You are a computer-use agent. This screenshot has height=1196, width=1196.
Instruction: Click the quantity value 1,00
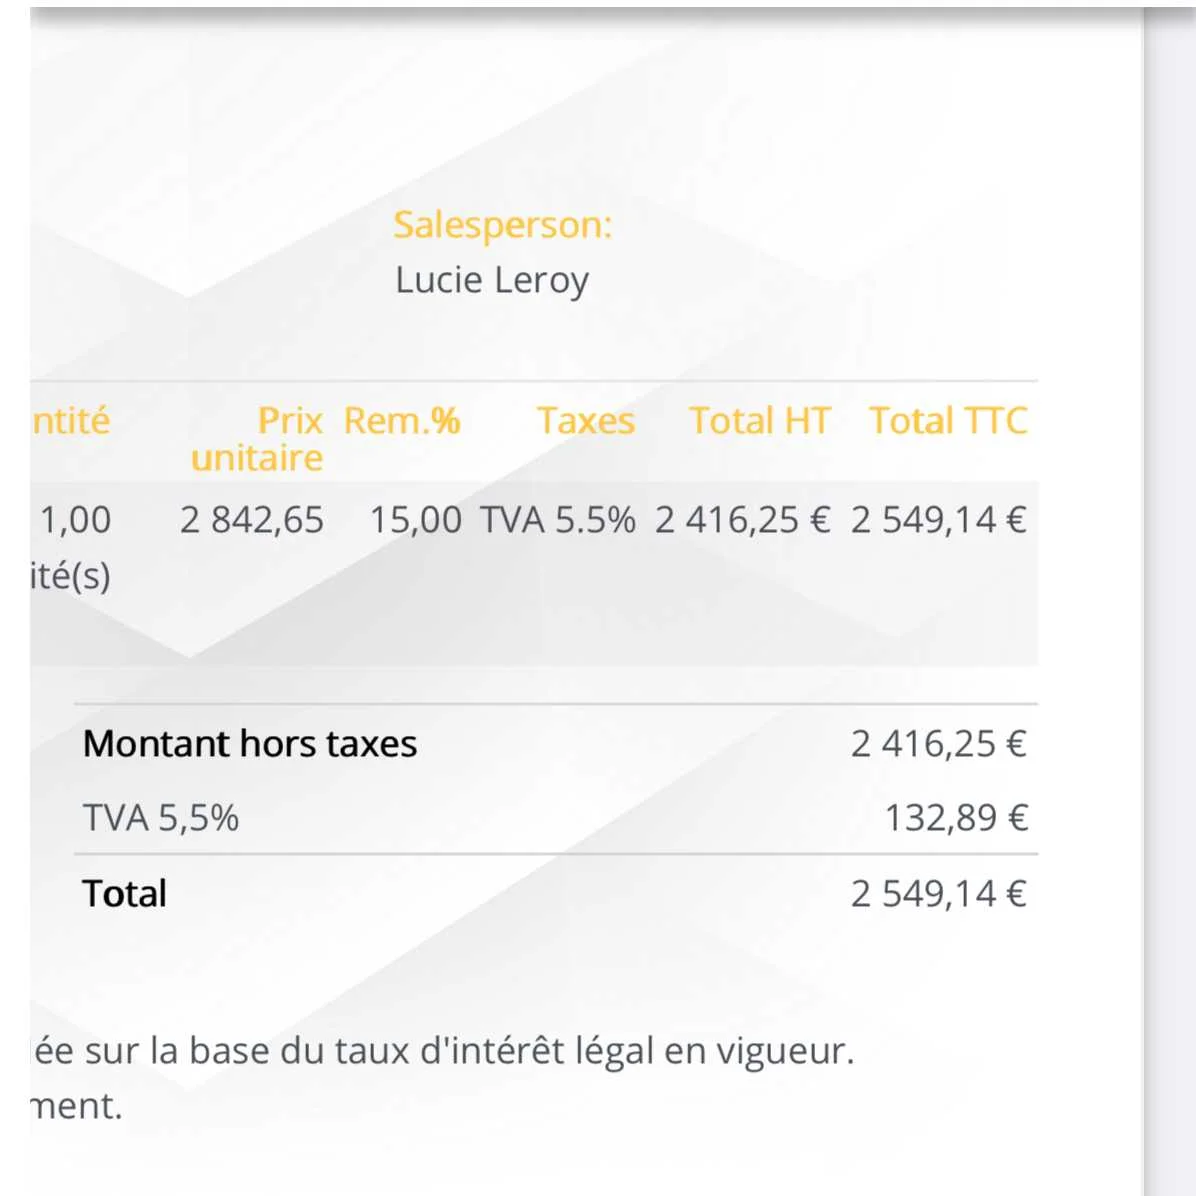tap(76, 520)
